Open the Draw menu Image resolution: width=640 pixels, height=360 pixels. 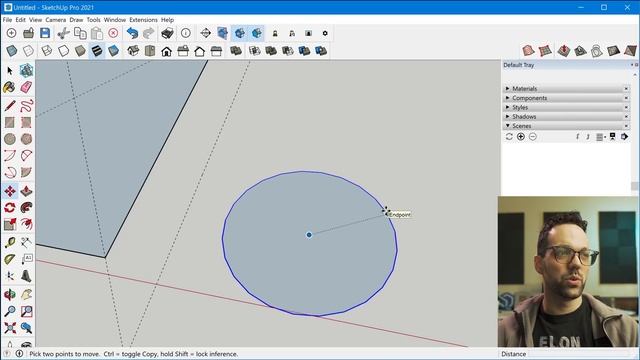pyautogui.click(x=76, y=20)
